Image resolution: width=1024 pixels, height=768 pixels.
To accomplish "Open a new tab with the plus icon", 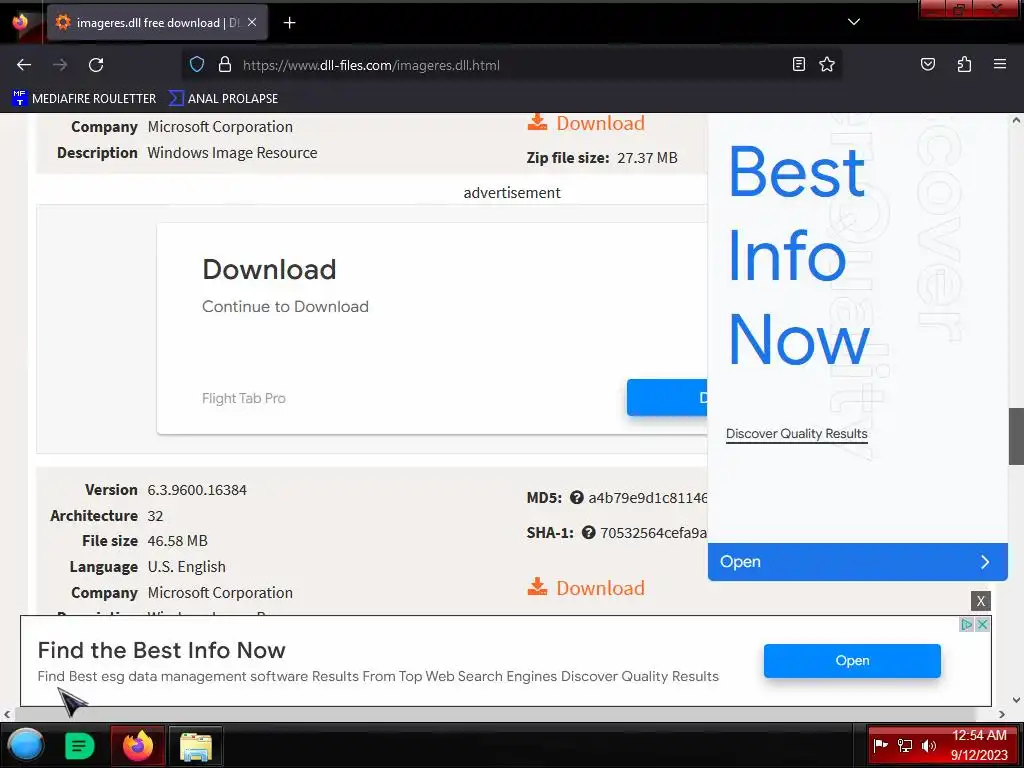I will [x=289, y=23].
